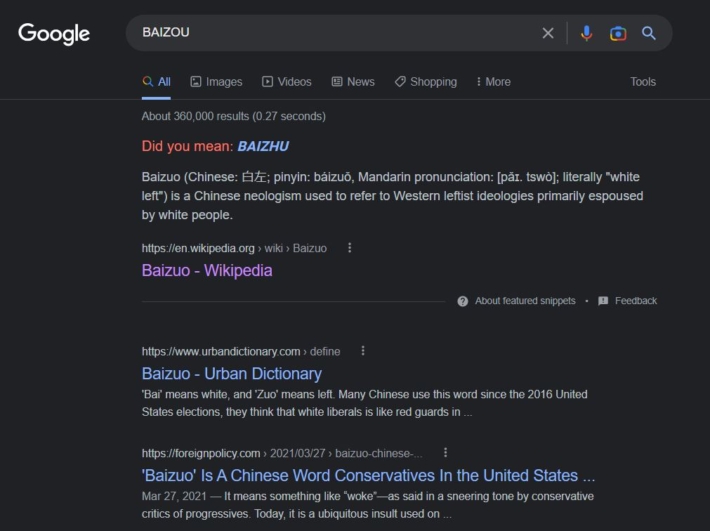
Task: Click the question mark icon beside About featured snippets
Action: pyautogui.click(x=462, y=301)
